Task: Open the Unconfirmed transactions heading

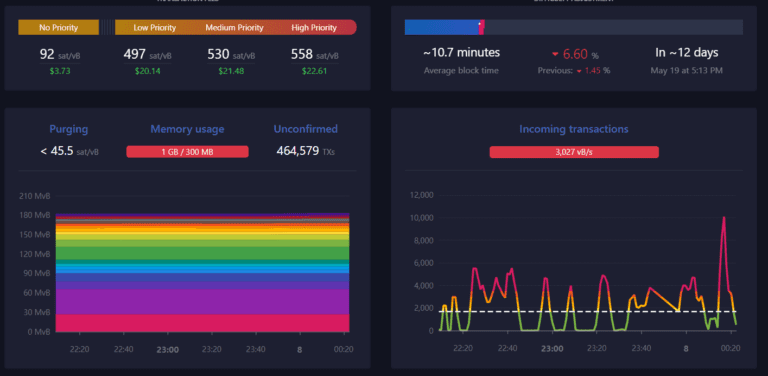Action: coord(306,129)
